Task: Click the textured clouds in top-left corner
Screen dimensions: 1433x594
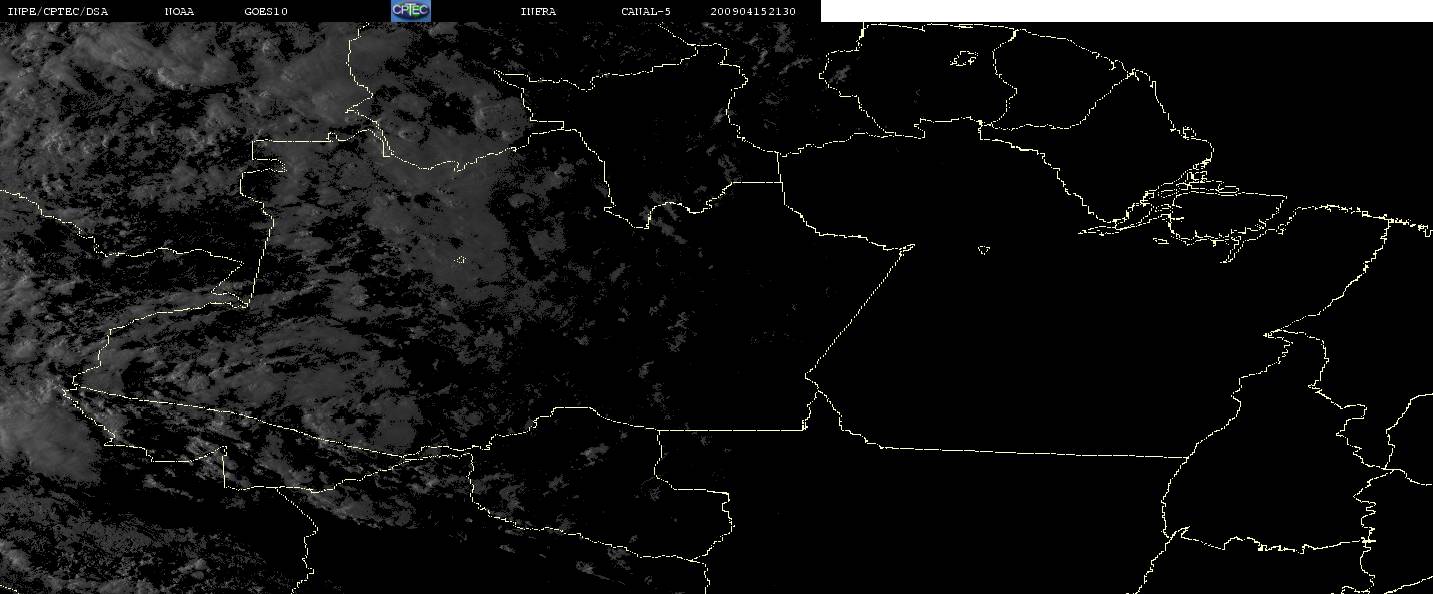Action: coord(60,70)
